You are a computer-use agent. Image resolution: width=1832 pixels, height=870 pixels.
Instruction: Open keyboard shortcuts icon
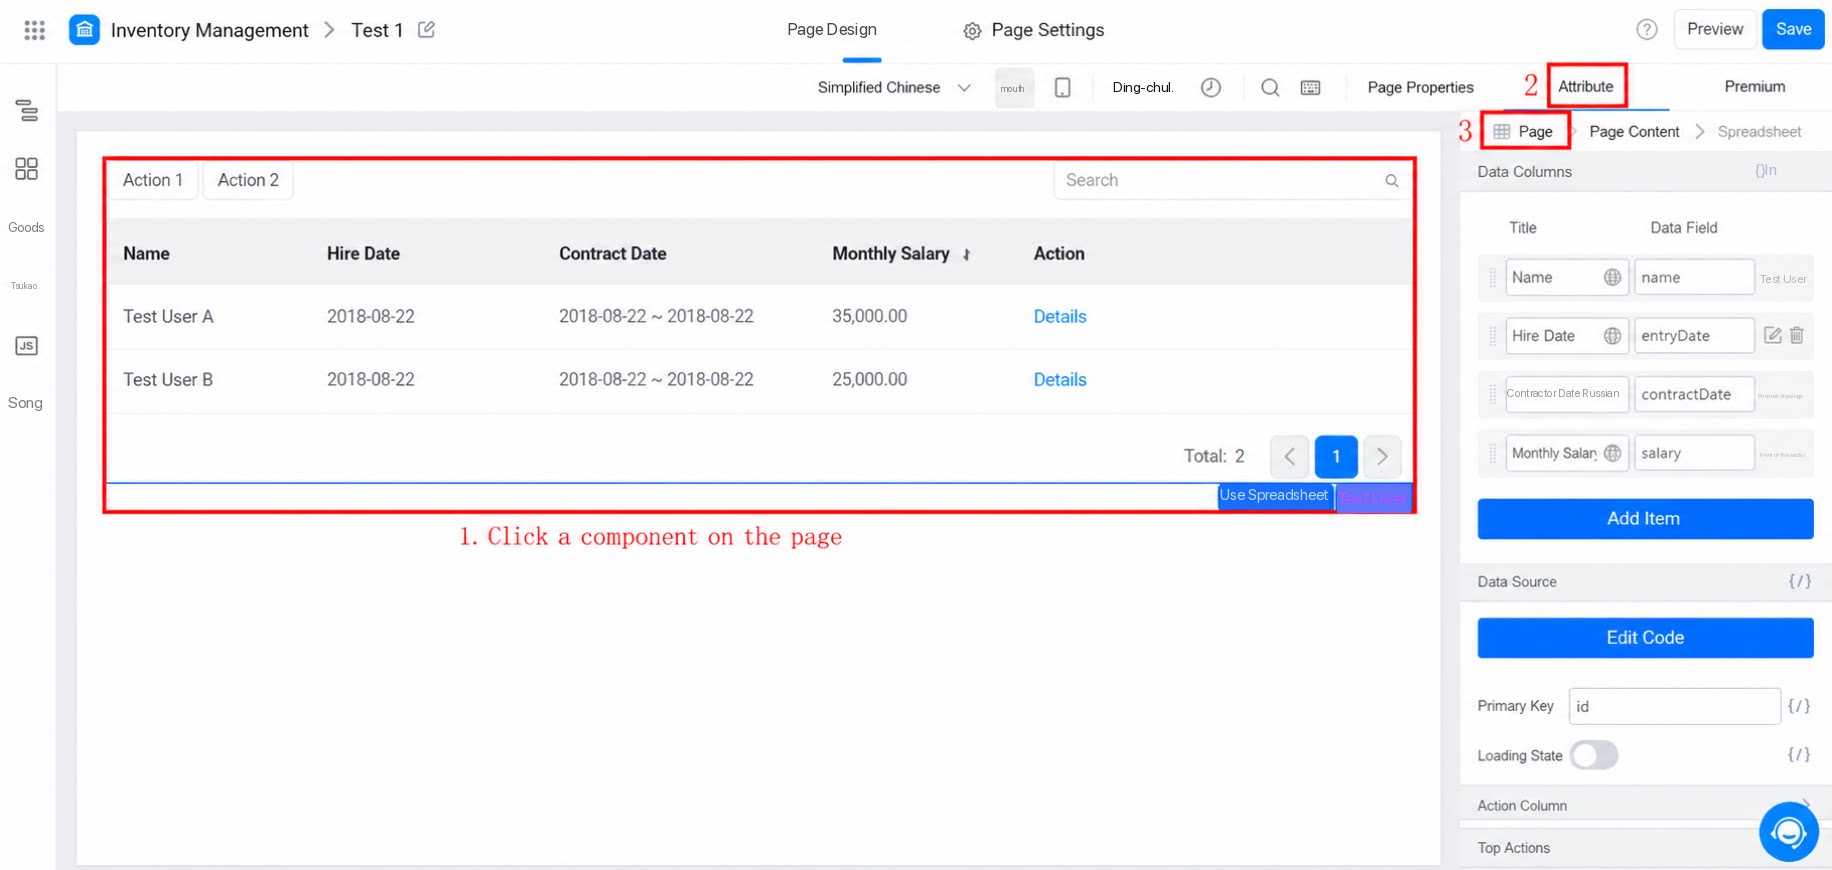tap(1310, 88)
